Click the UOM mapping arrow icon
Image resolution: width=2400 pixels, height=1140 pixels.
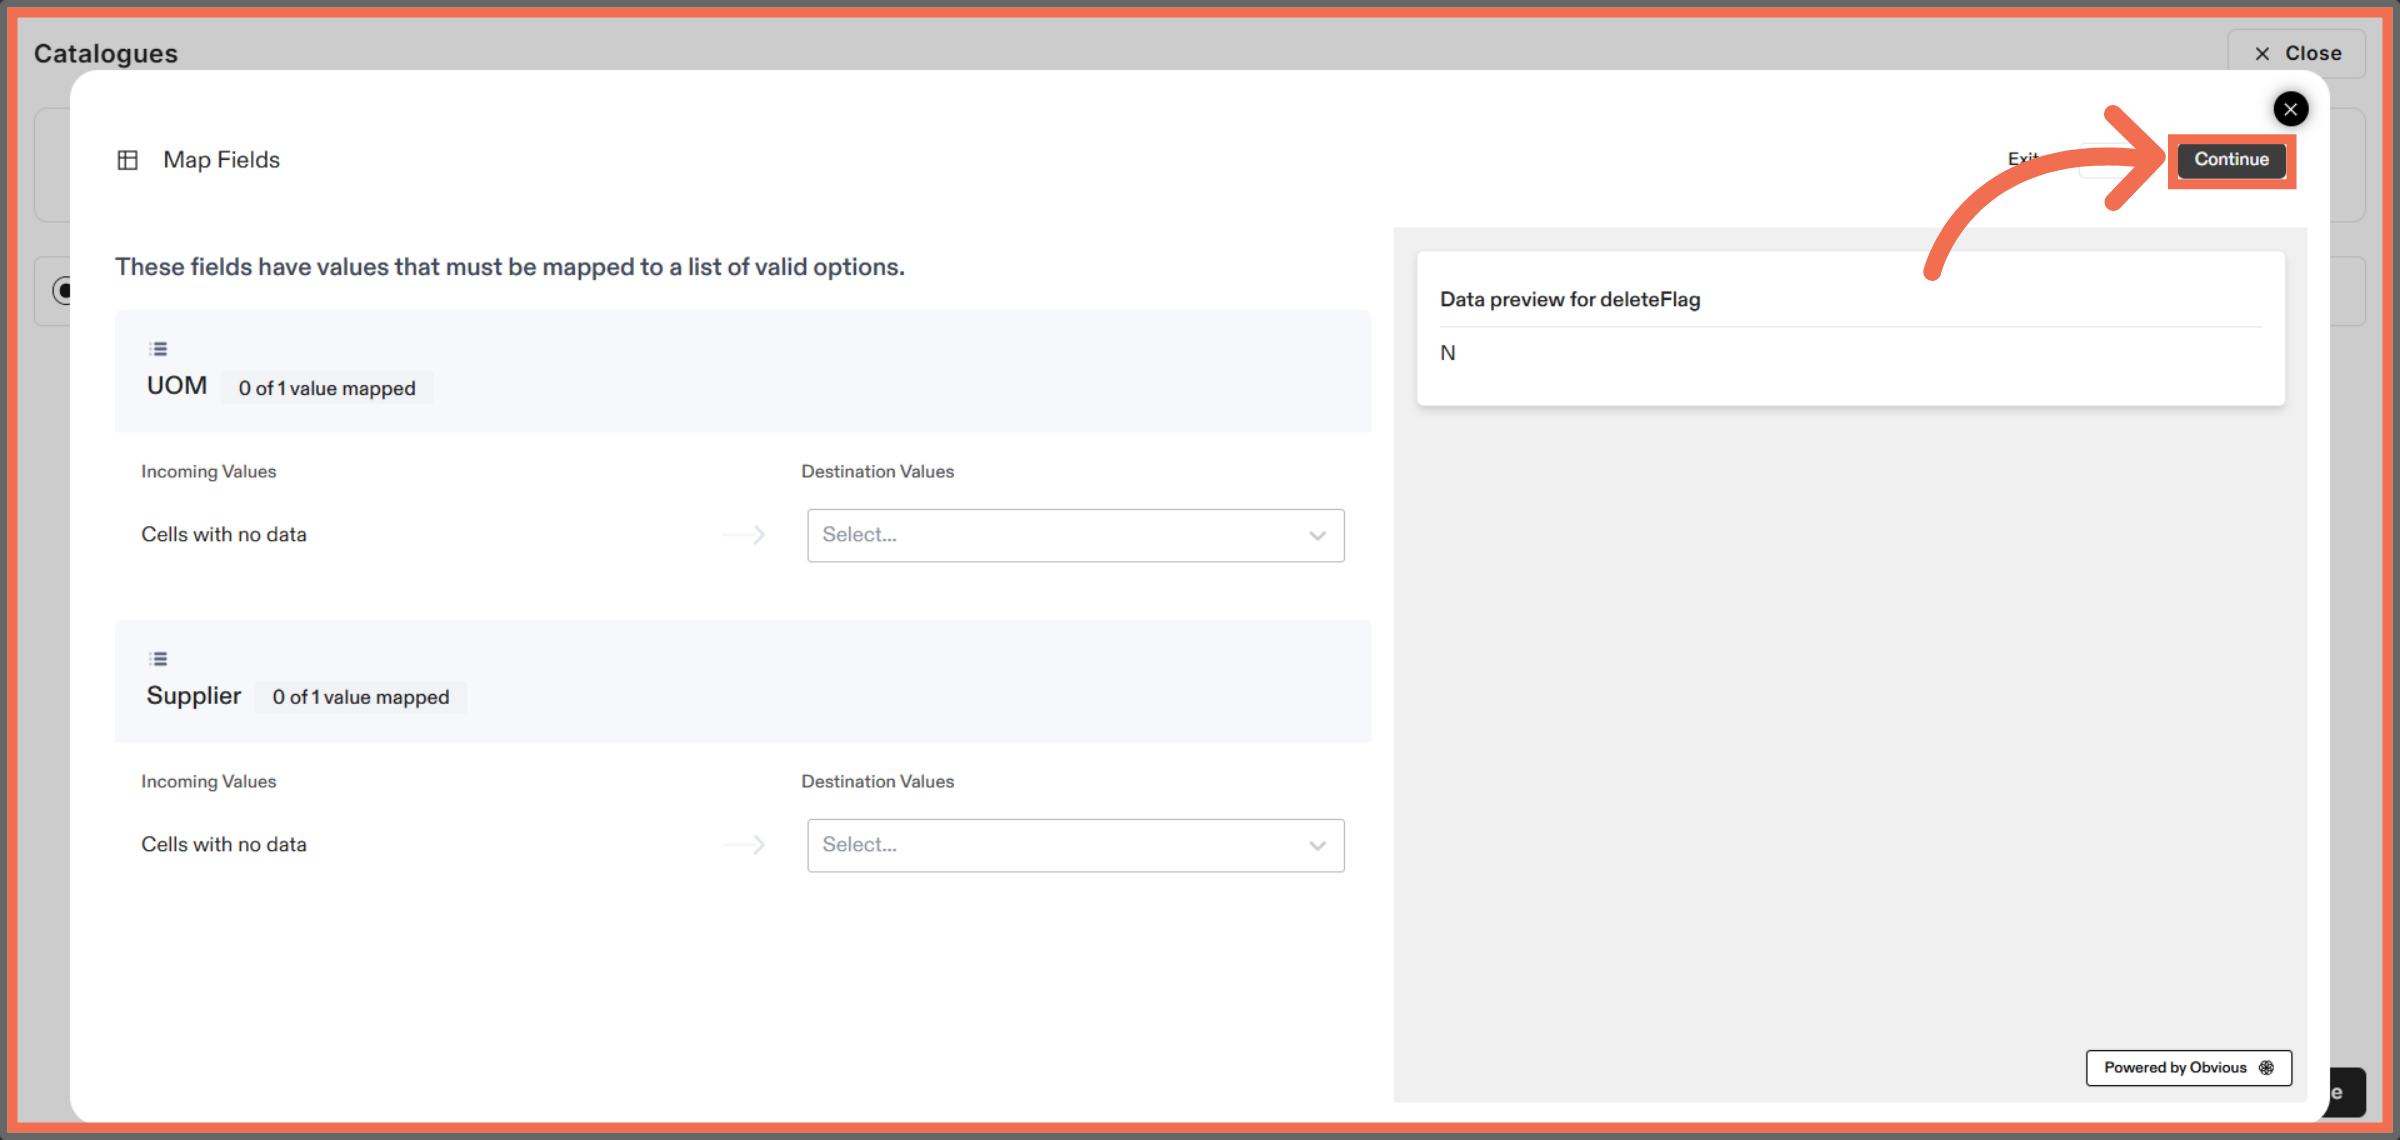(744, 535)
